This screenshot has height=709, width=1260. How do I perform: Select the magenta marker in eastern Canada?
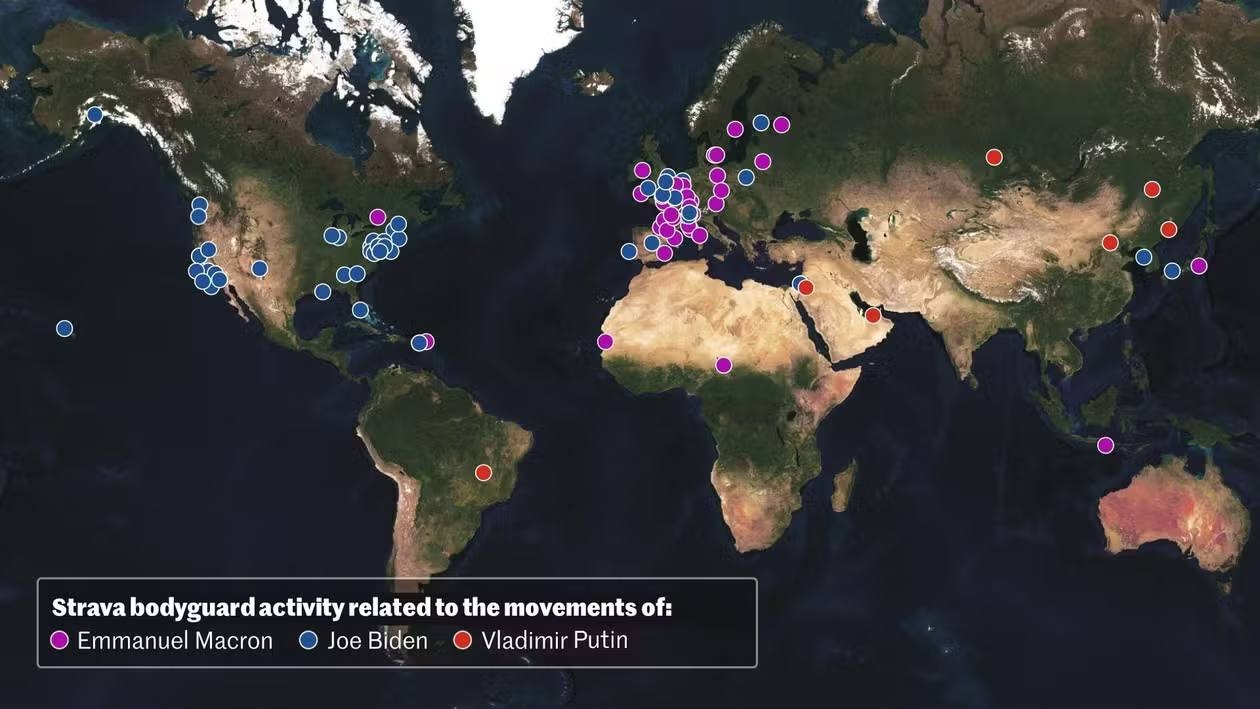(x=377, y=217)
